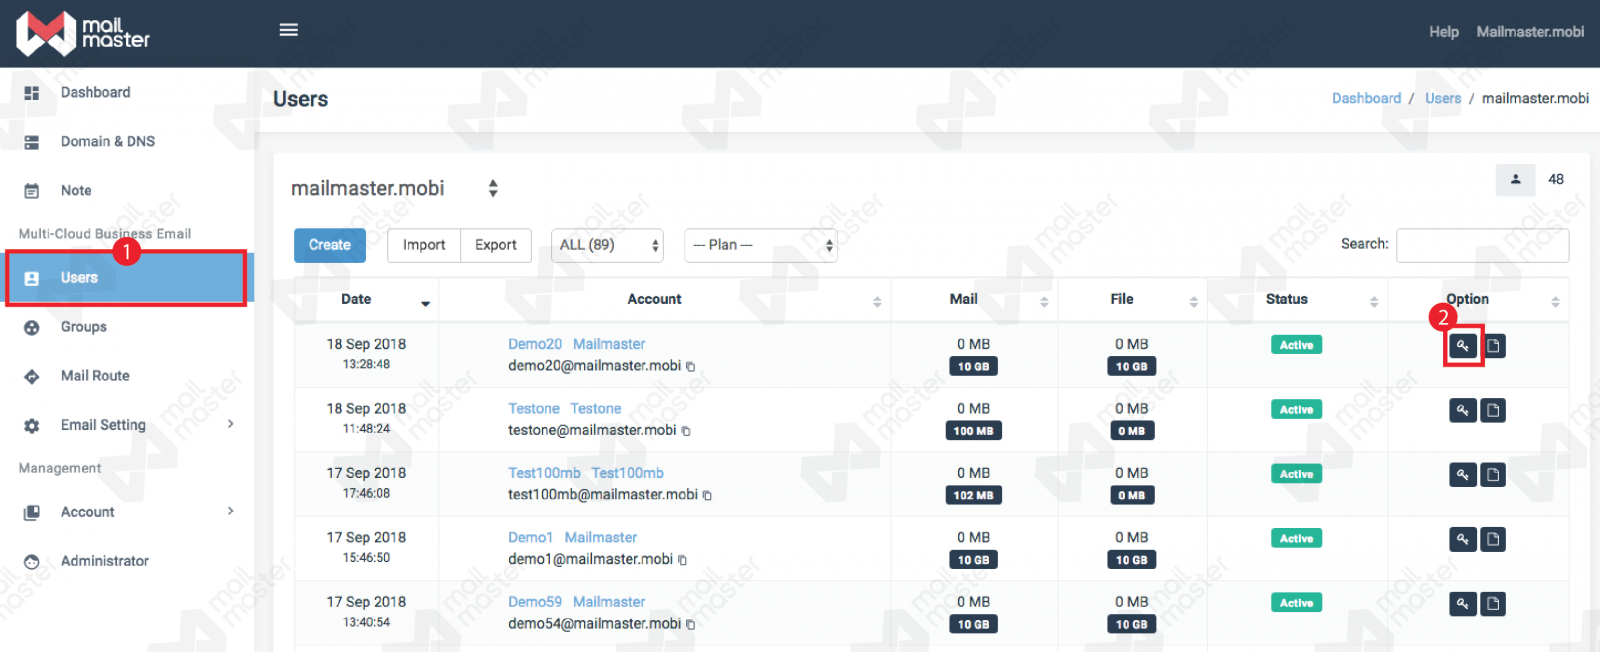1600x652 pixels.
Task: Click key icon for testone@mailmaster.mobi
Action: pos(1463,410)
